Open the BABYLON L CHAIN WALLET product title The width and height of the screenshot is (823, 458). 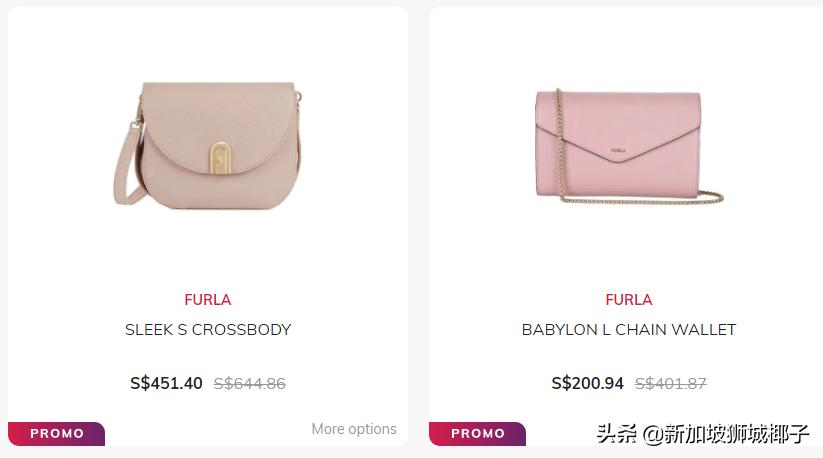pyautogui.click(x=629, y=329)
